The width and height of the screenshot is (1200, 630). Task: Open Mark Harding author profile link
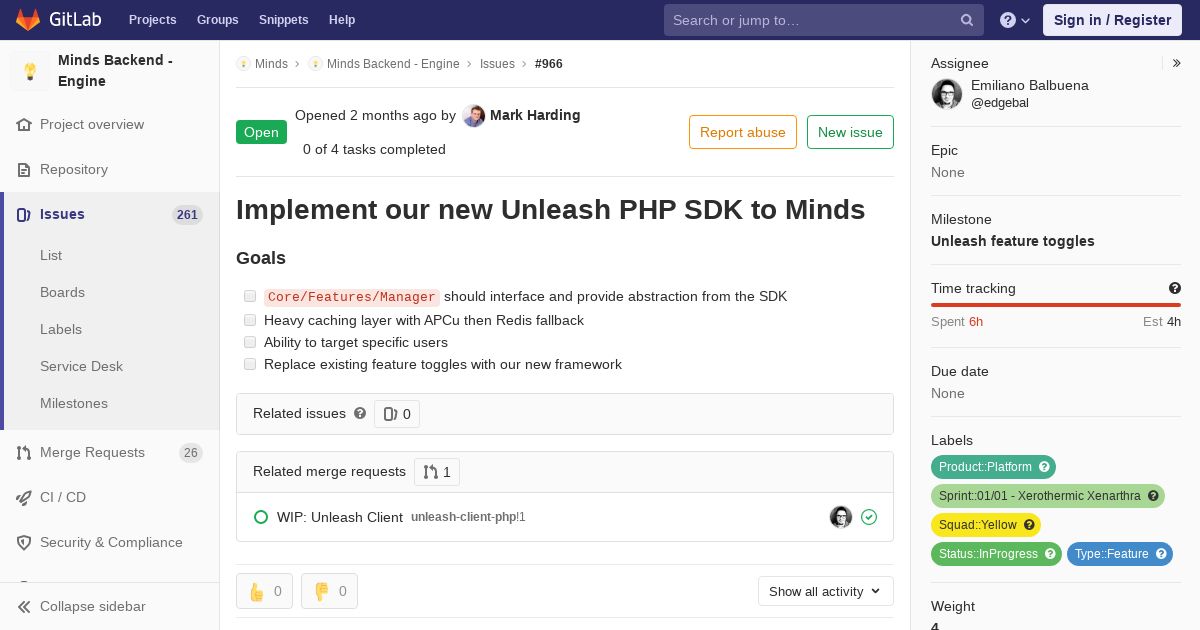click(x=535, y=115)
